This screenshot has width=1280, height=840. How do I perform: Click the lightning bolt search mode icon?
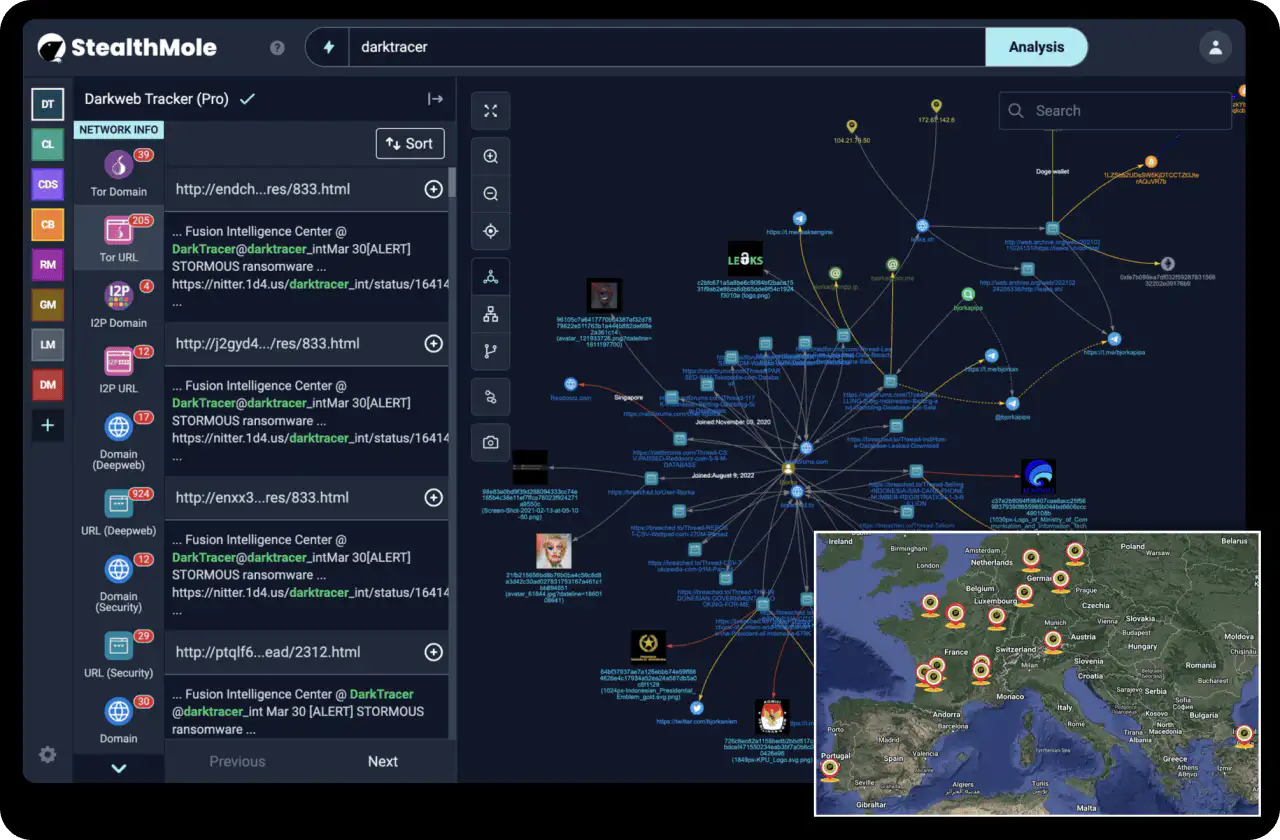(328, 47)
